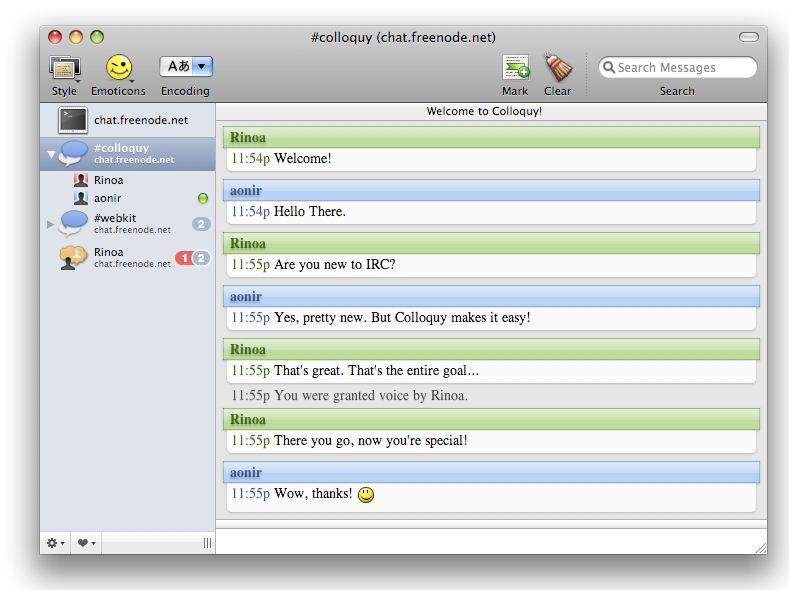Collapse the #colloquy member list
Screen dimensions: 789x590
pyautogui.click(x=51, y=154)
